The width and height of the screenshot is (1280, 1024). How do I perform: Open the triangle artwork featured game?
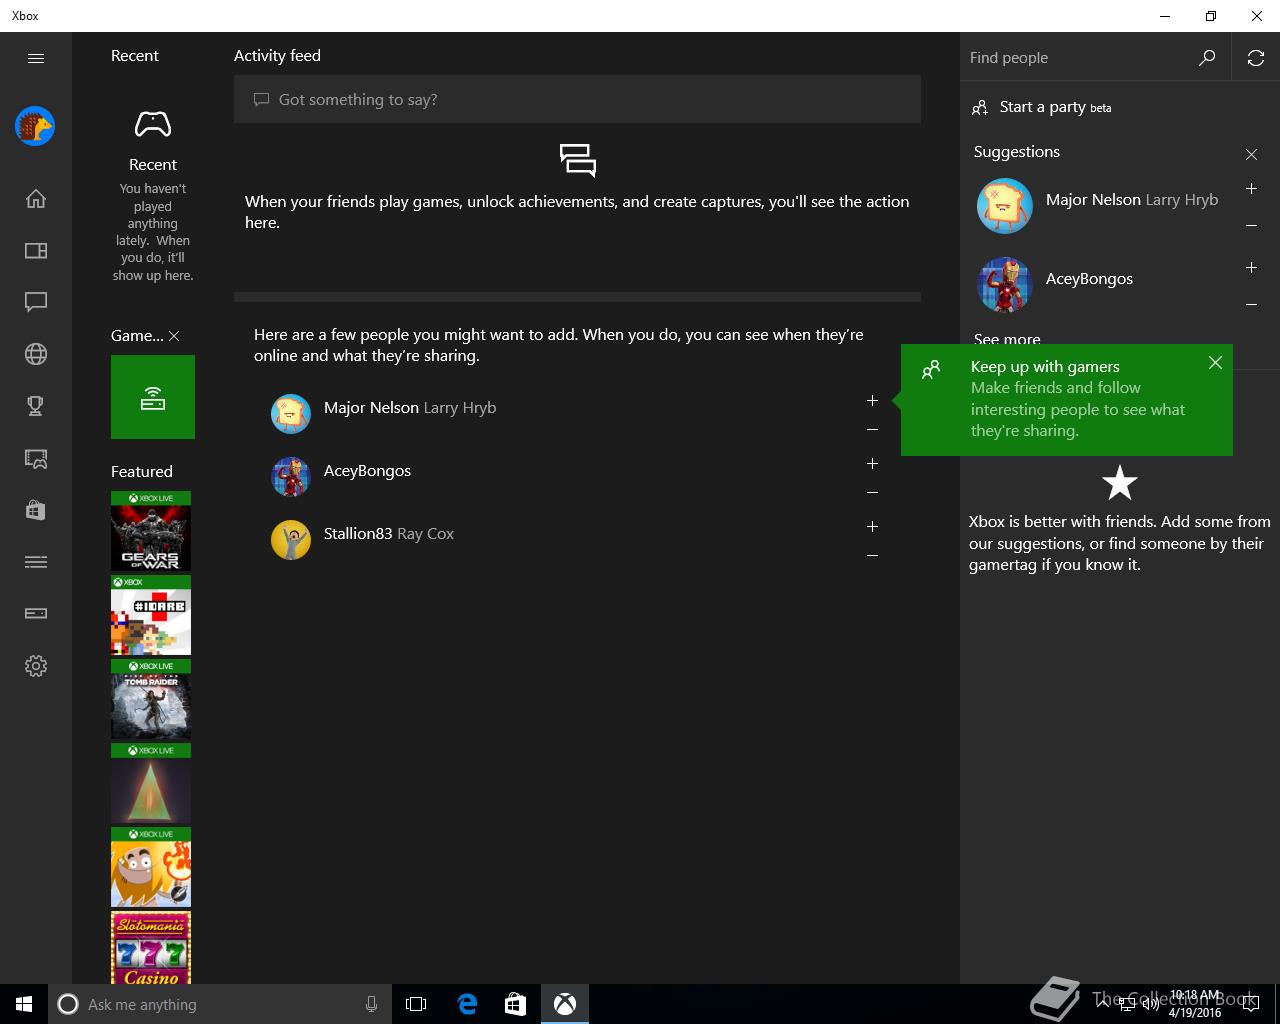(151, 783)
